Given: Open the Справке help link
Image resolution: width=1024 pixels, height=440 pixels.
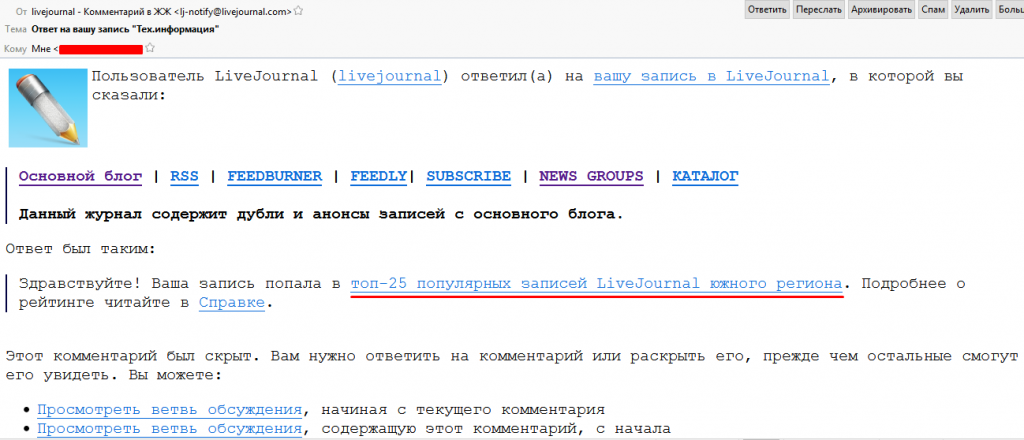Looking at the screenshot, I should coord(232,303).
